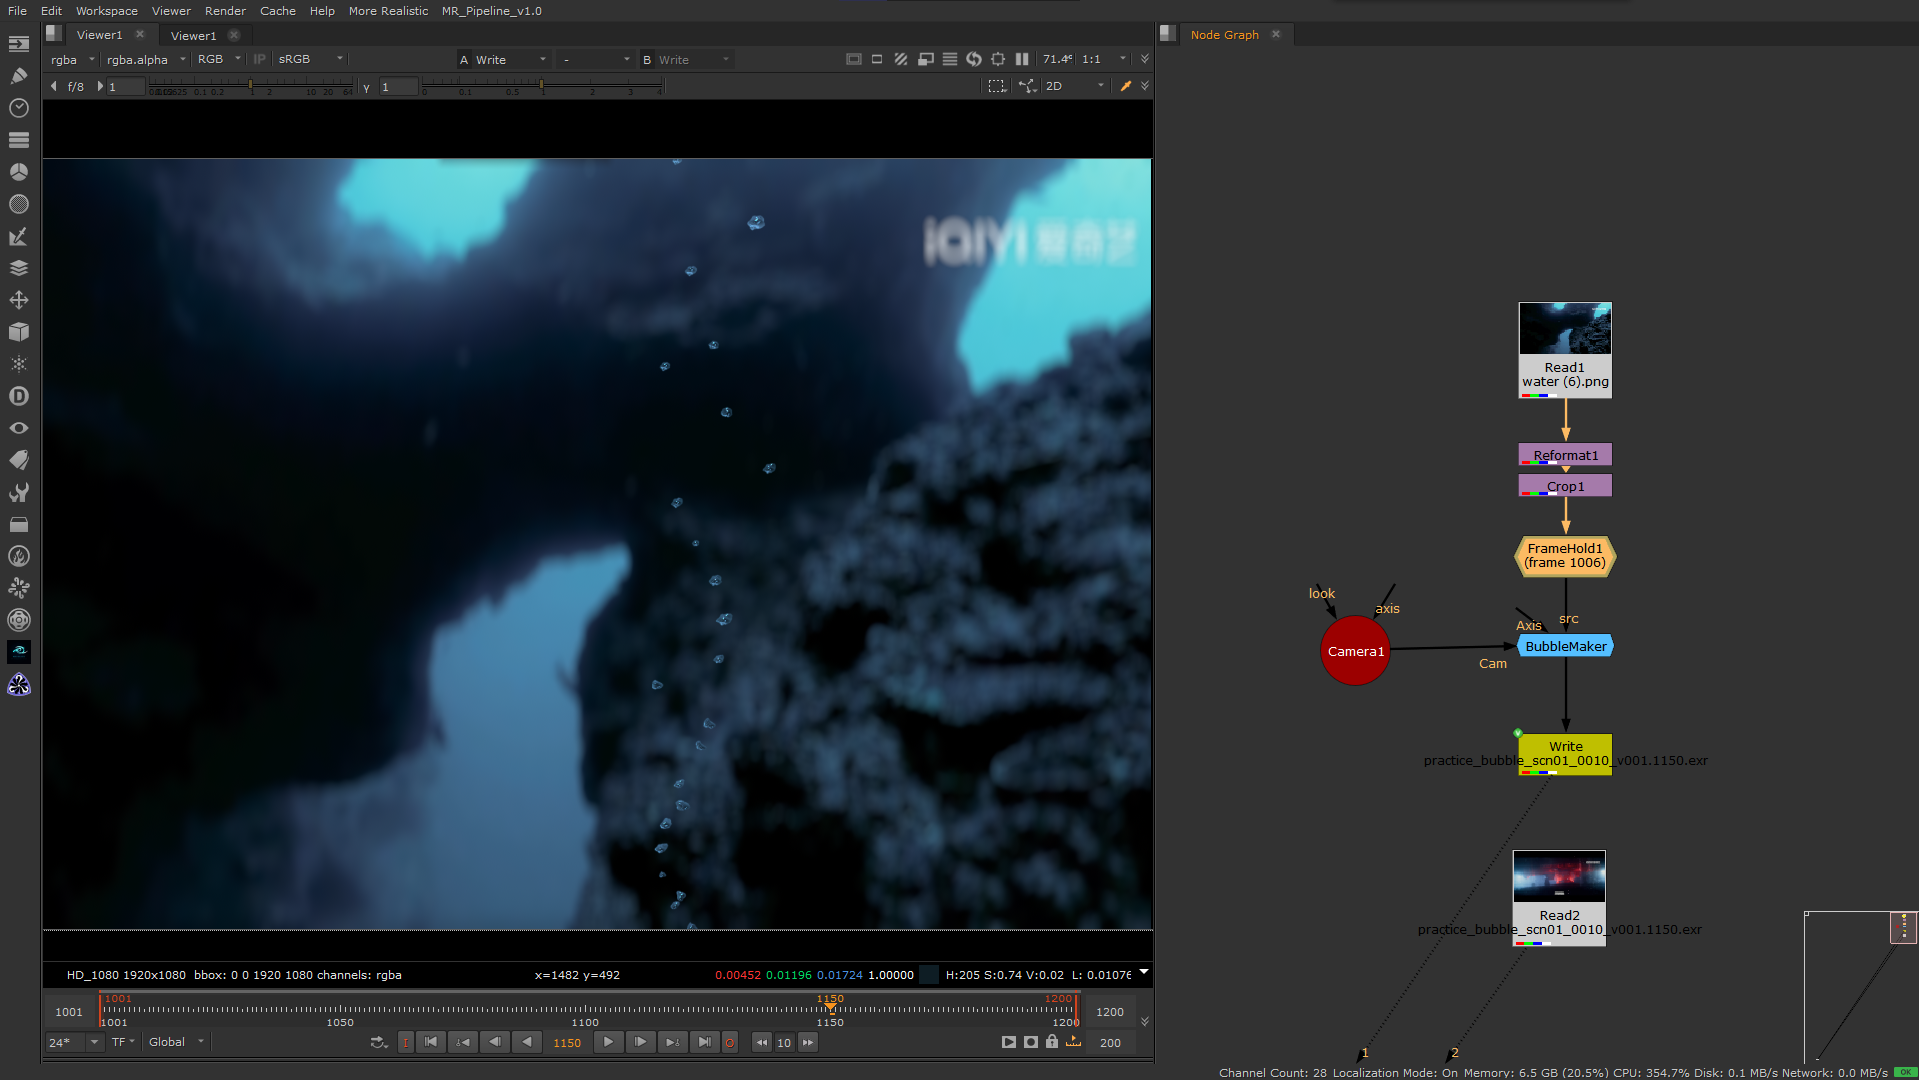This screenshot has height=1080, width=1919.
Task: Jump to the last frame button
Action: [704, 1042]
